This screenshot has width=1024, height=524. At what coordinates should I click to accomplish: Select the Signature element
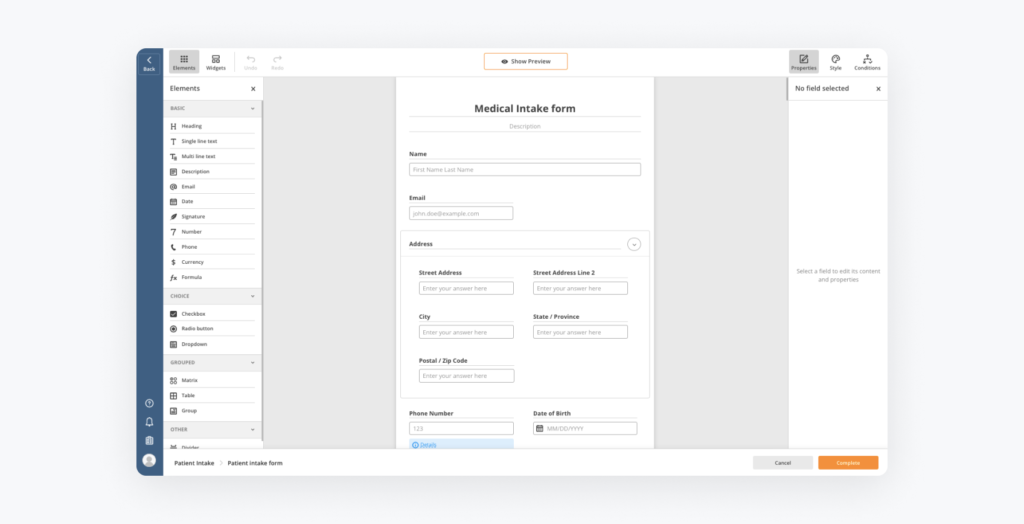193,216
